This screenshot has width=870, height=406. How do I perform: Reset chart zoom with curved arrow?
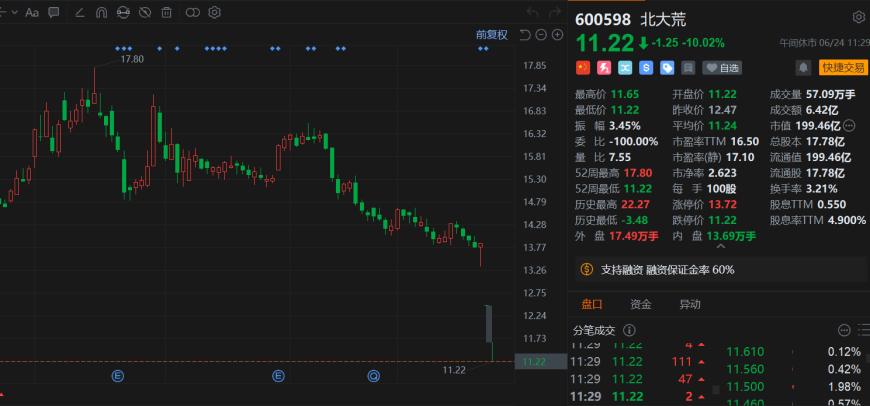click(525, 35)
